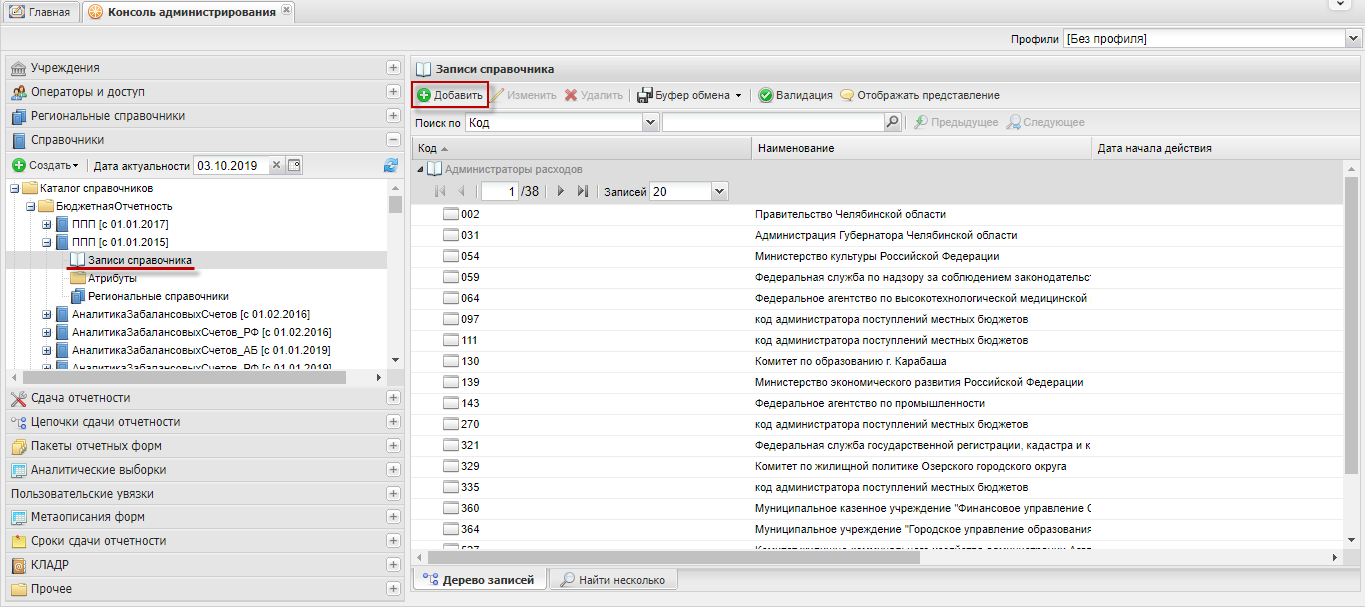The width and height of the screenshot is (1365, 607).
Task: Open the calendar picker for Дата актуальности
Action: pos(294,165)
